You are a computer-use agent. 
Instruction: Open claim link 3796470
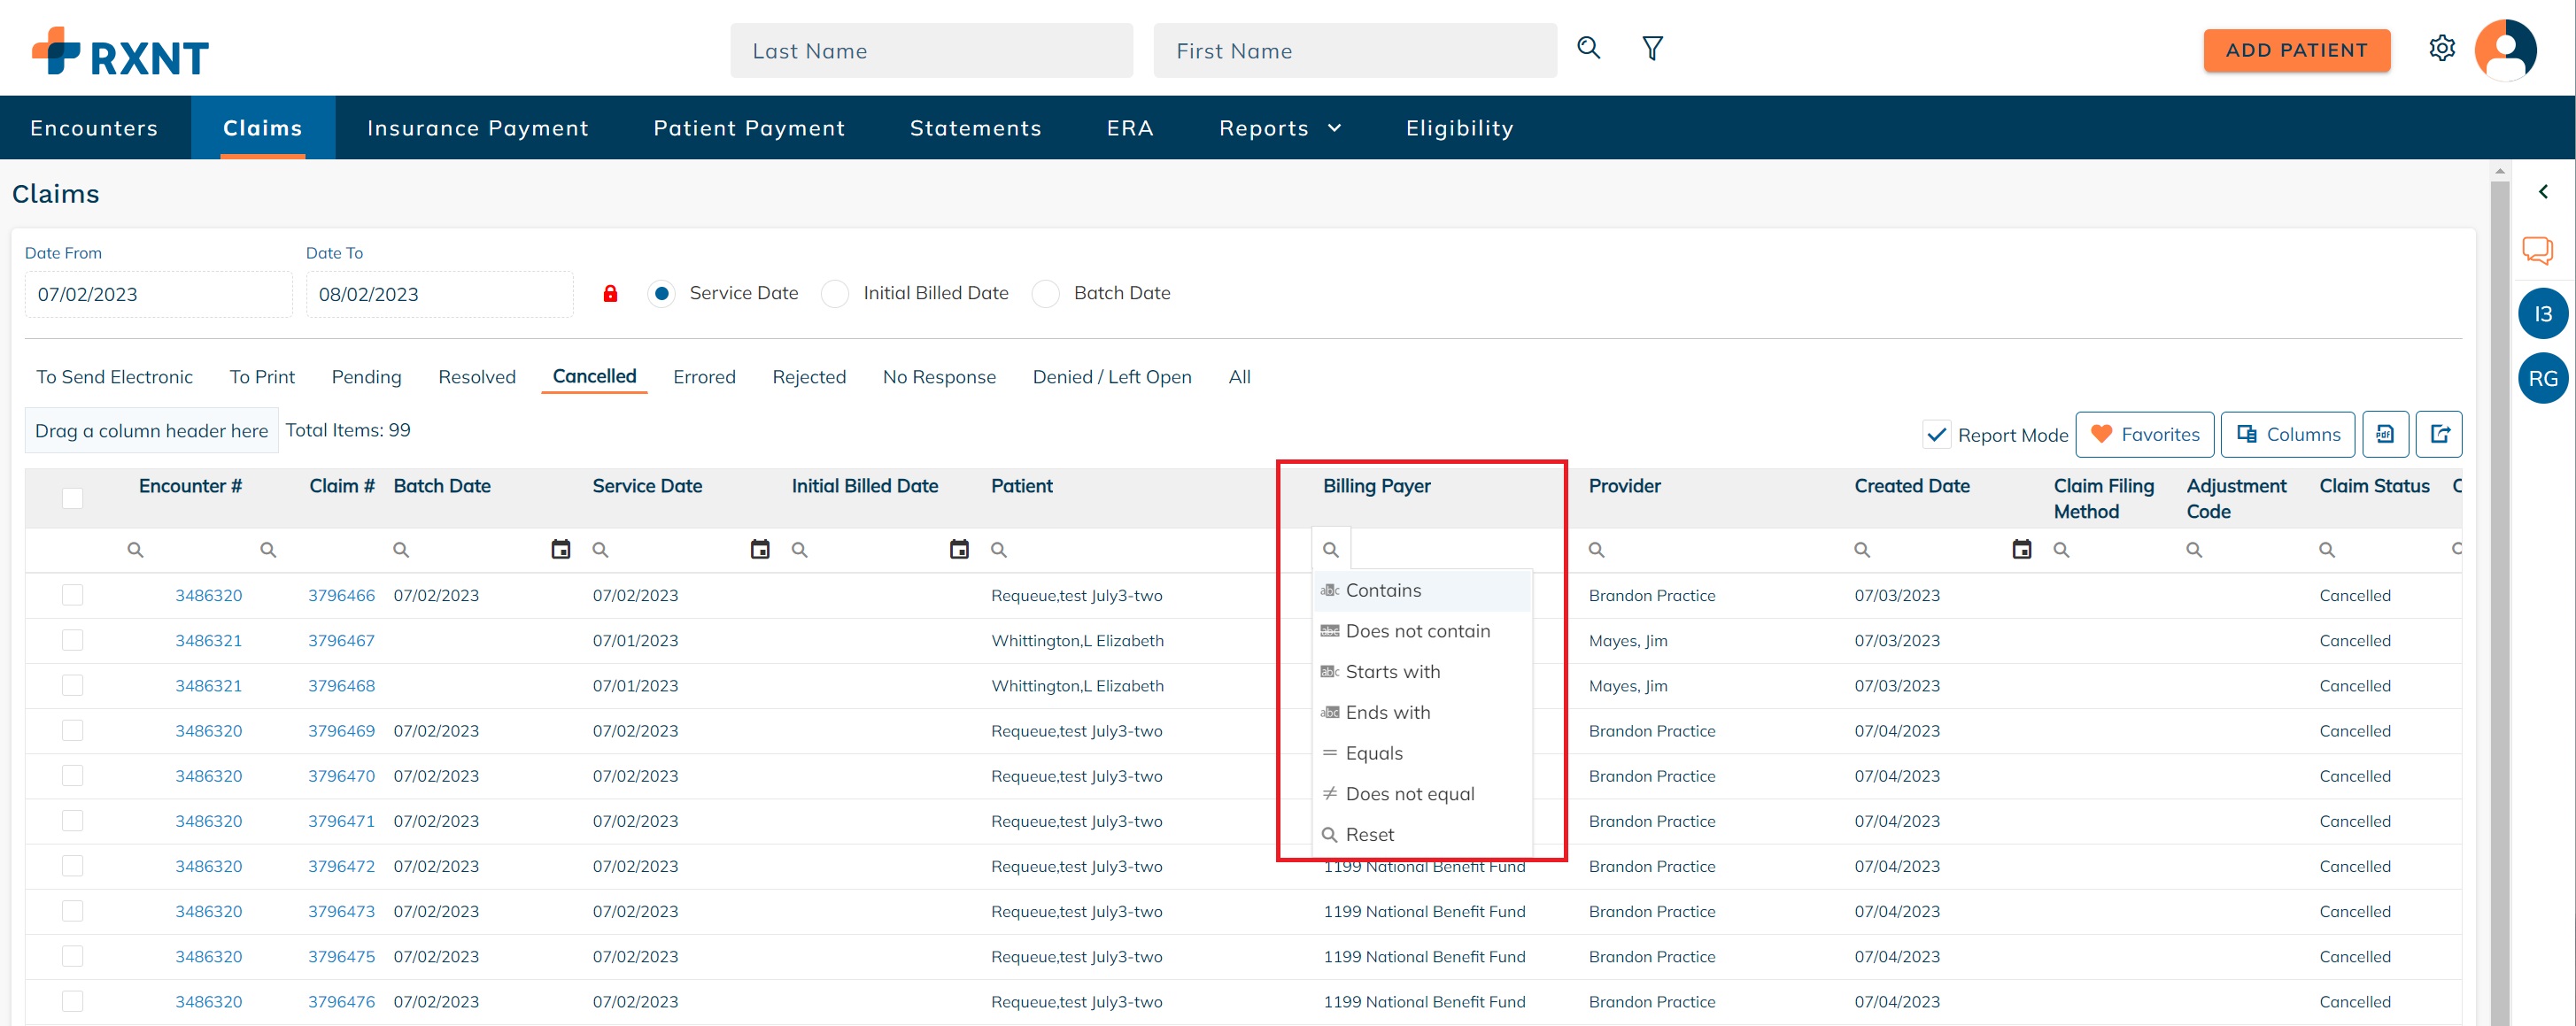[x=341, y=776]
